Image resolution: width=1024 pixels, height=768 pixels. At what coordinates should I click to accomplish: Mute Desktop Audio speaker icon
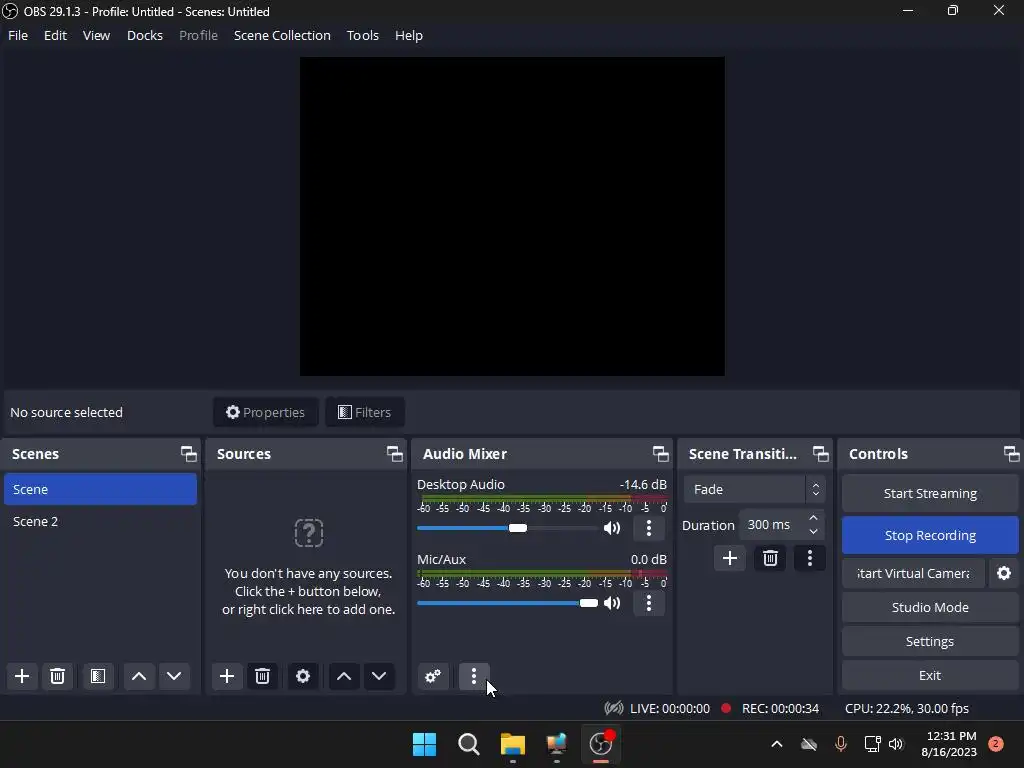coord(612,528)
